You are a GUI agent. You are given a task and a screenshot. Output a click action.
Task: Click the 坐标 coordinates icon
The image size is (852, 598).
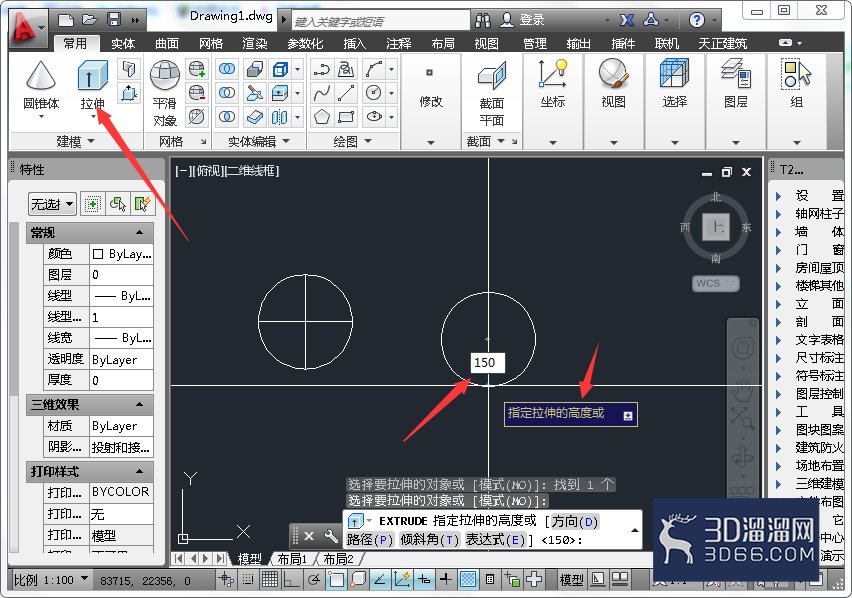[553, 74]
